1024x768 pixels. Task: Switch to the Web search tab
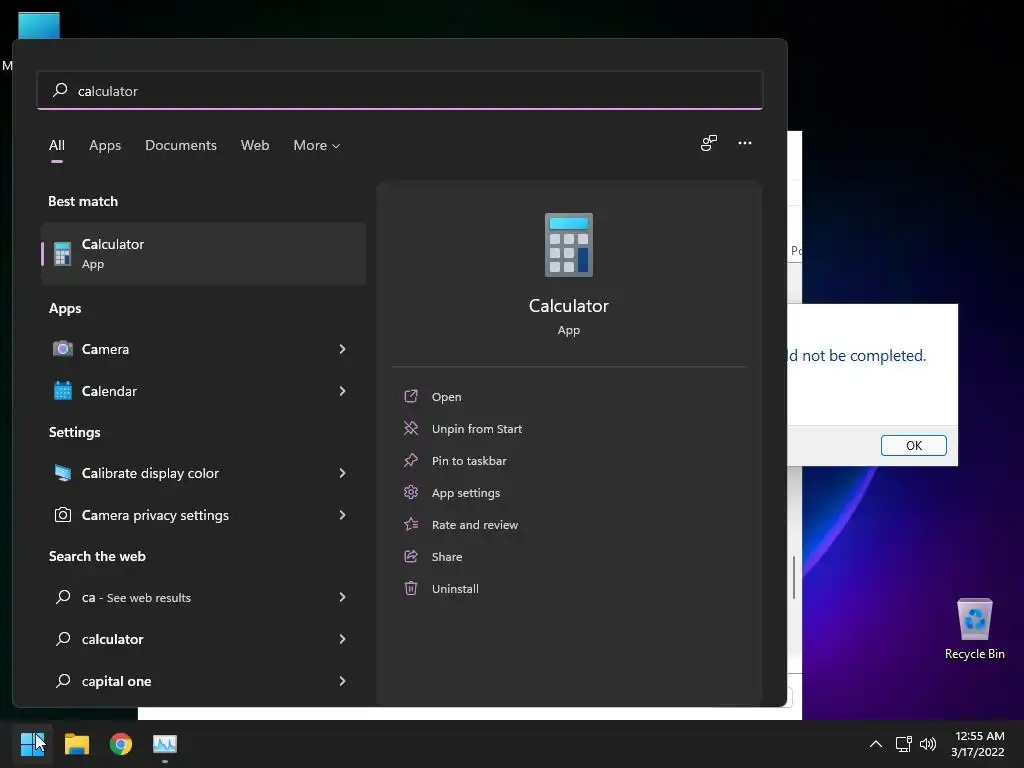click(x=255, y=145)
